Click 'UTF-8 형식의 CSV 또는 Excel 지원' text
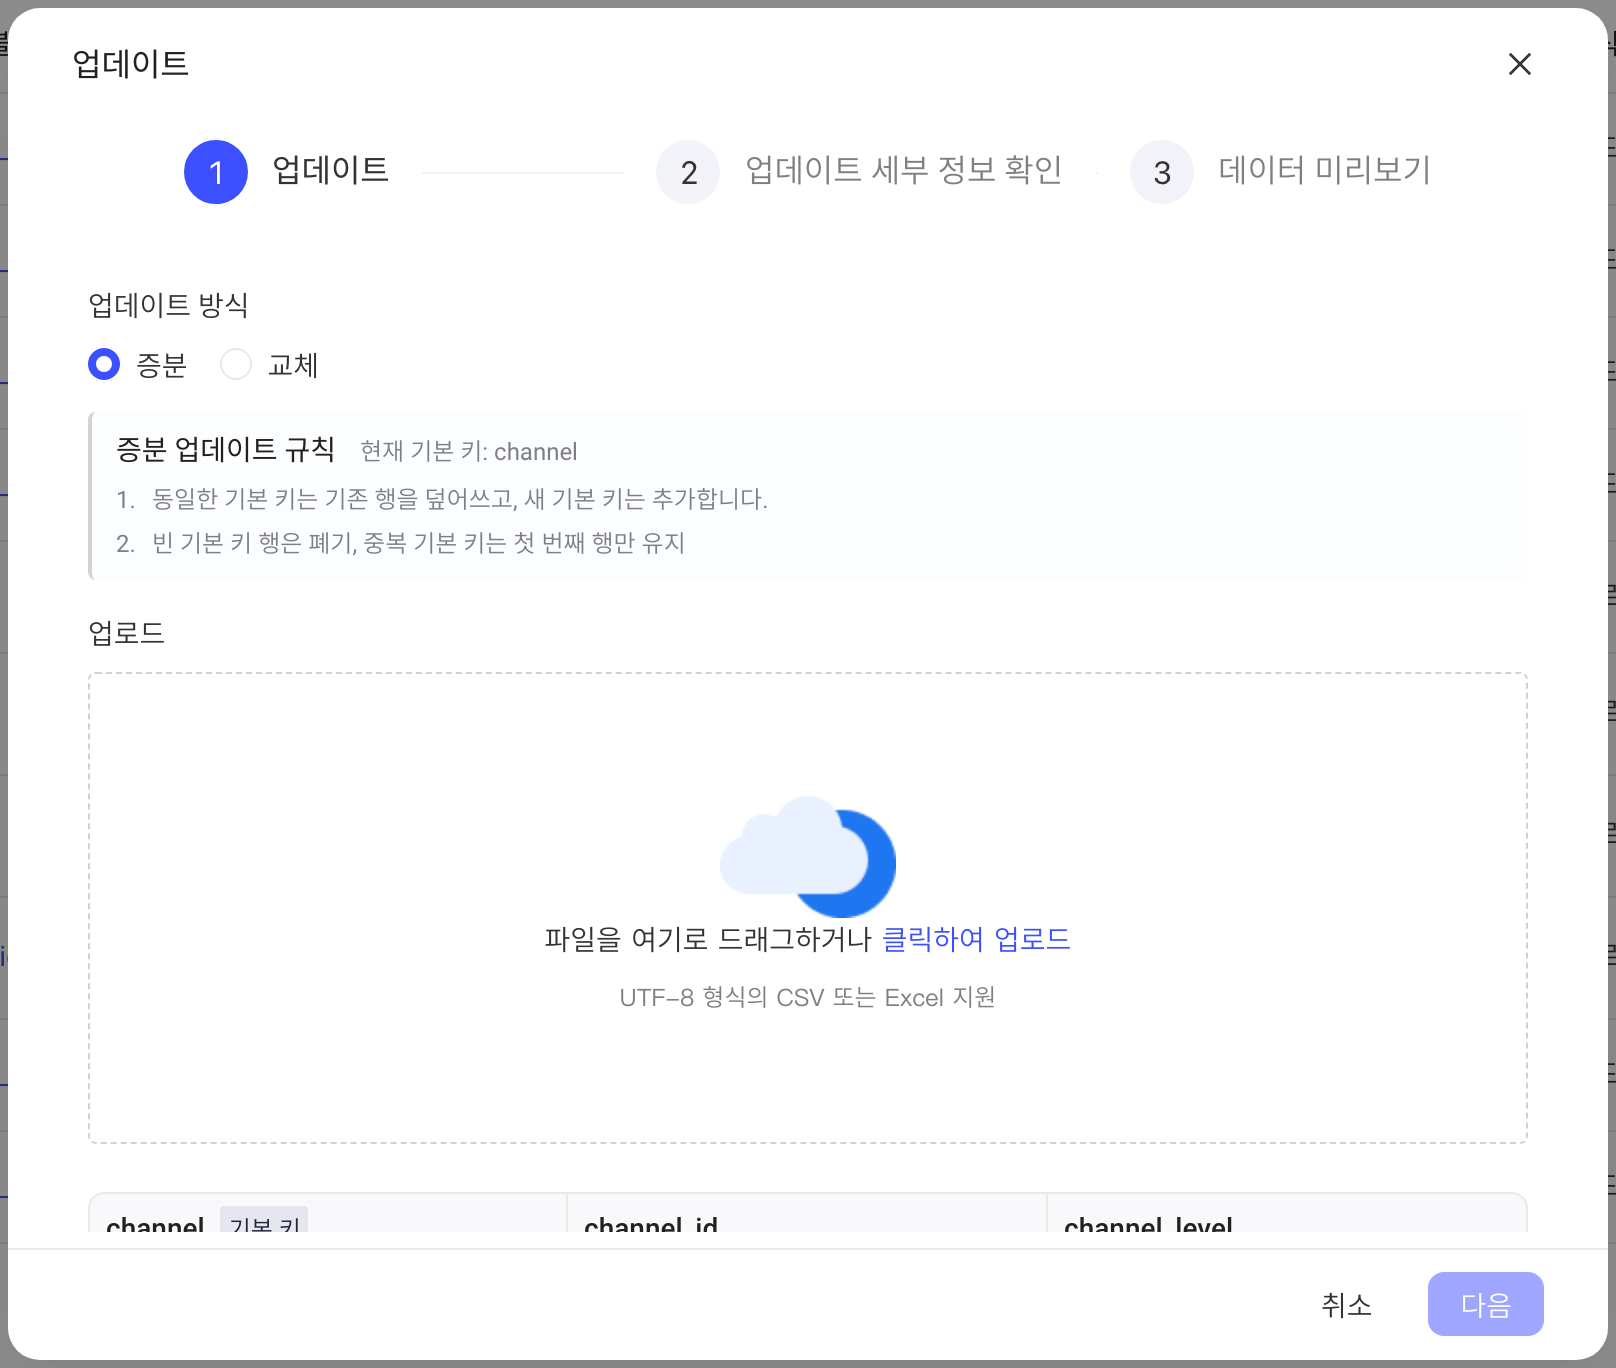The height and width of the screenshot is (1368, 1616). 807,997
